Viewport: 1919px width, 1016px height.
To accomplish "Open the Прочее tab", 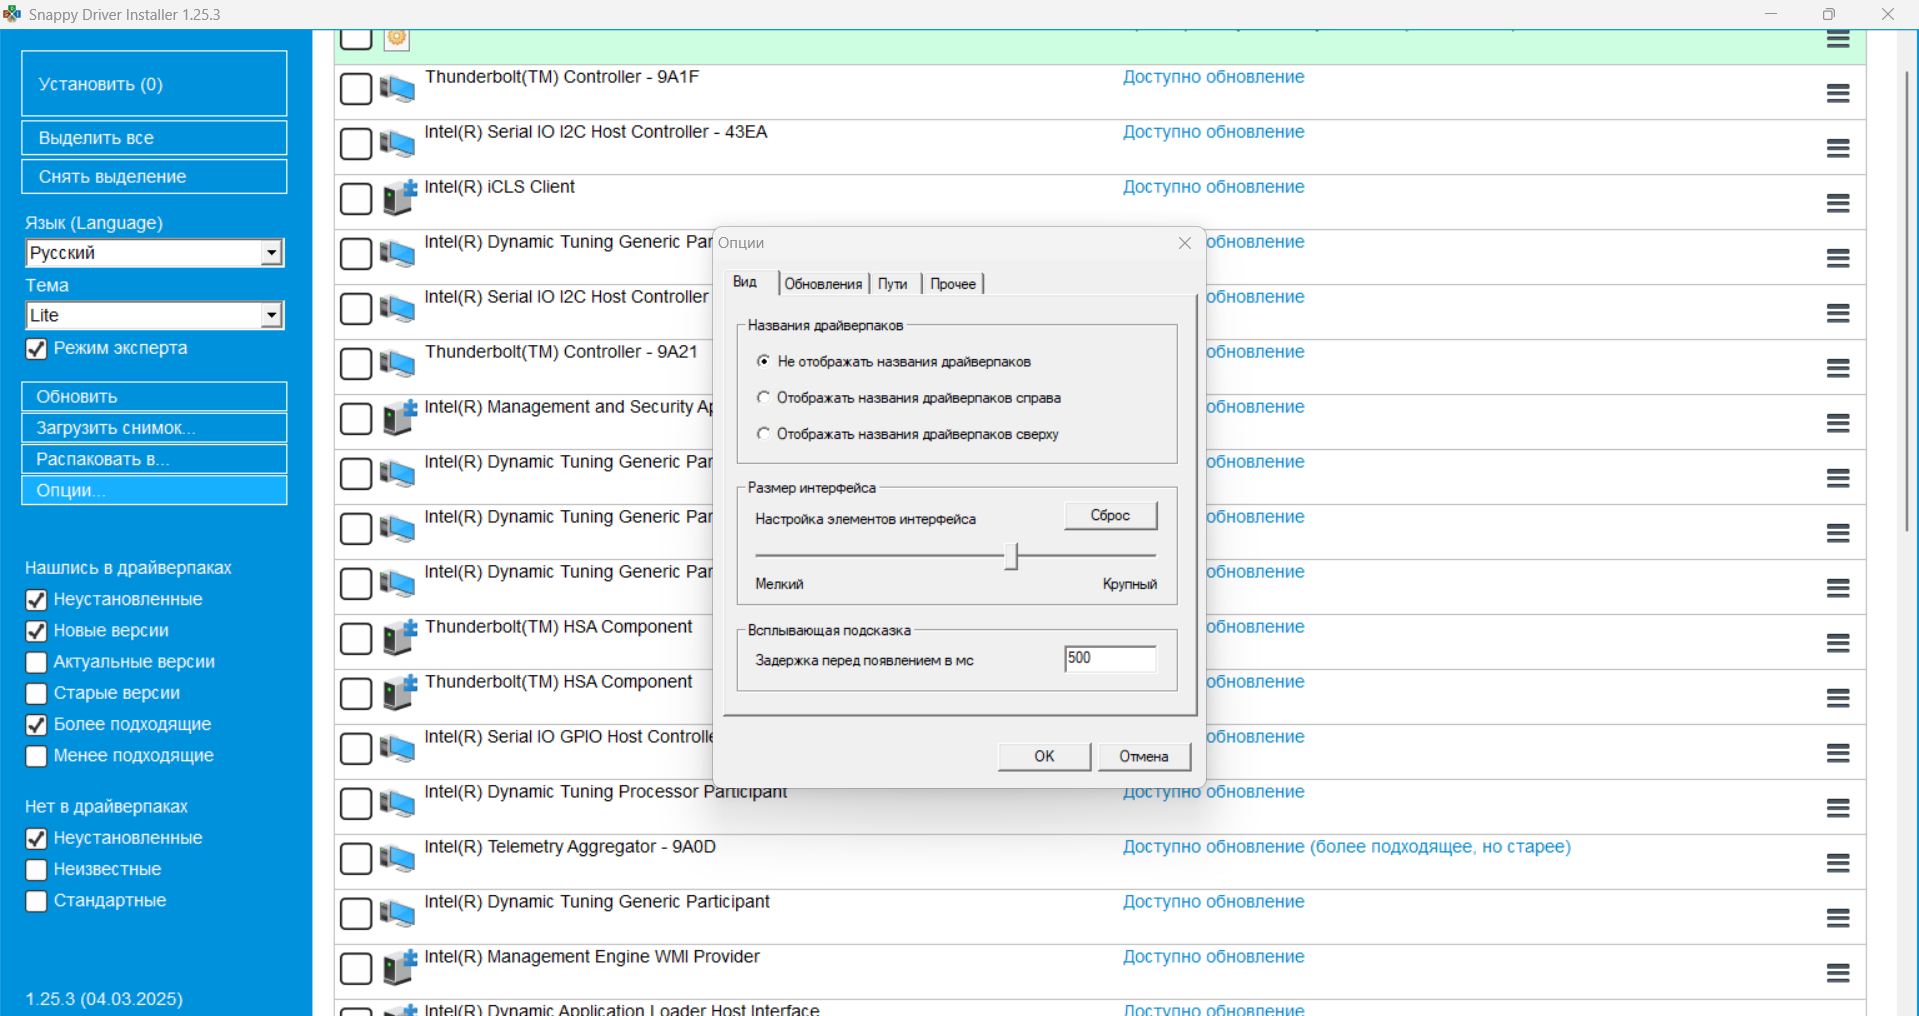I will coord(953,284).
